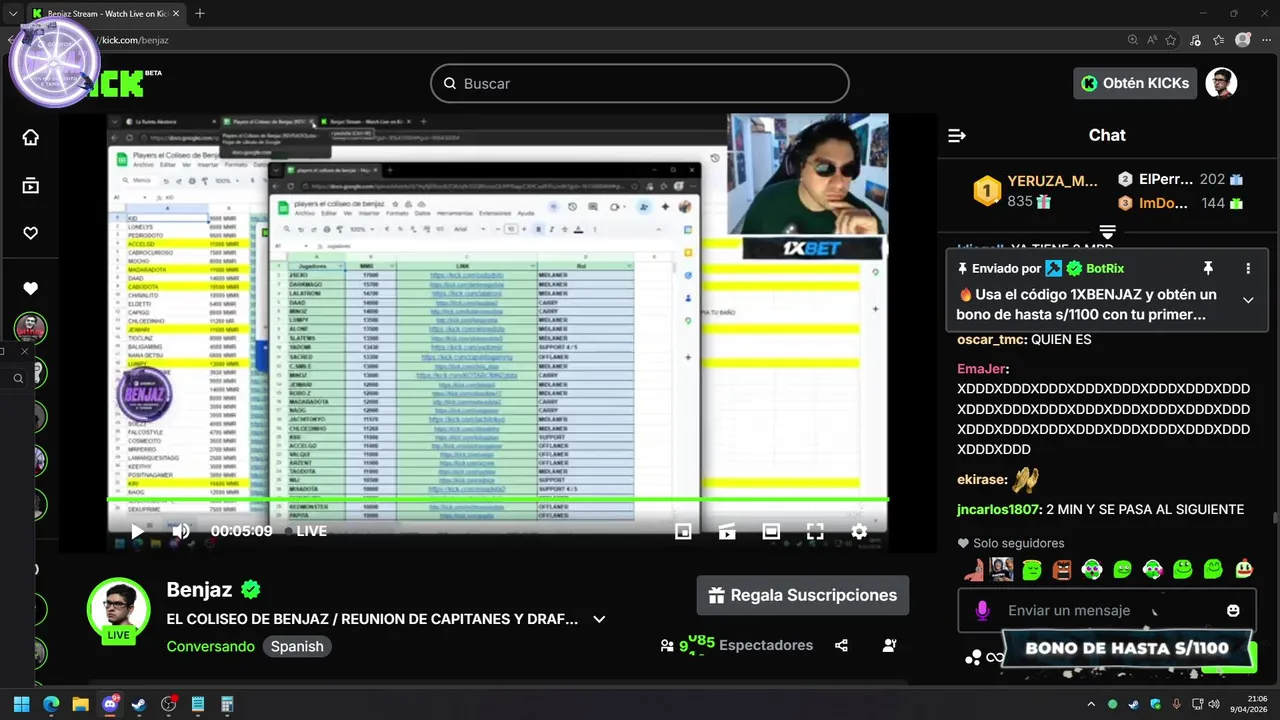Open a new browser tab
Viewport: 1280px width, 720px height.
pyautogui.click(x=200, y=13)
